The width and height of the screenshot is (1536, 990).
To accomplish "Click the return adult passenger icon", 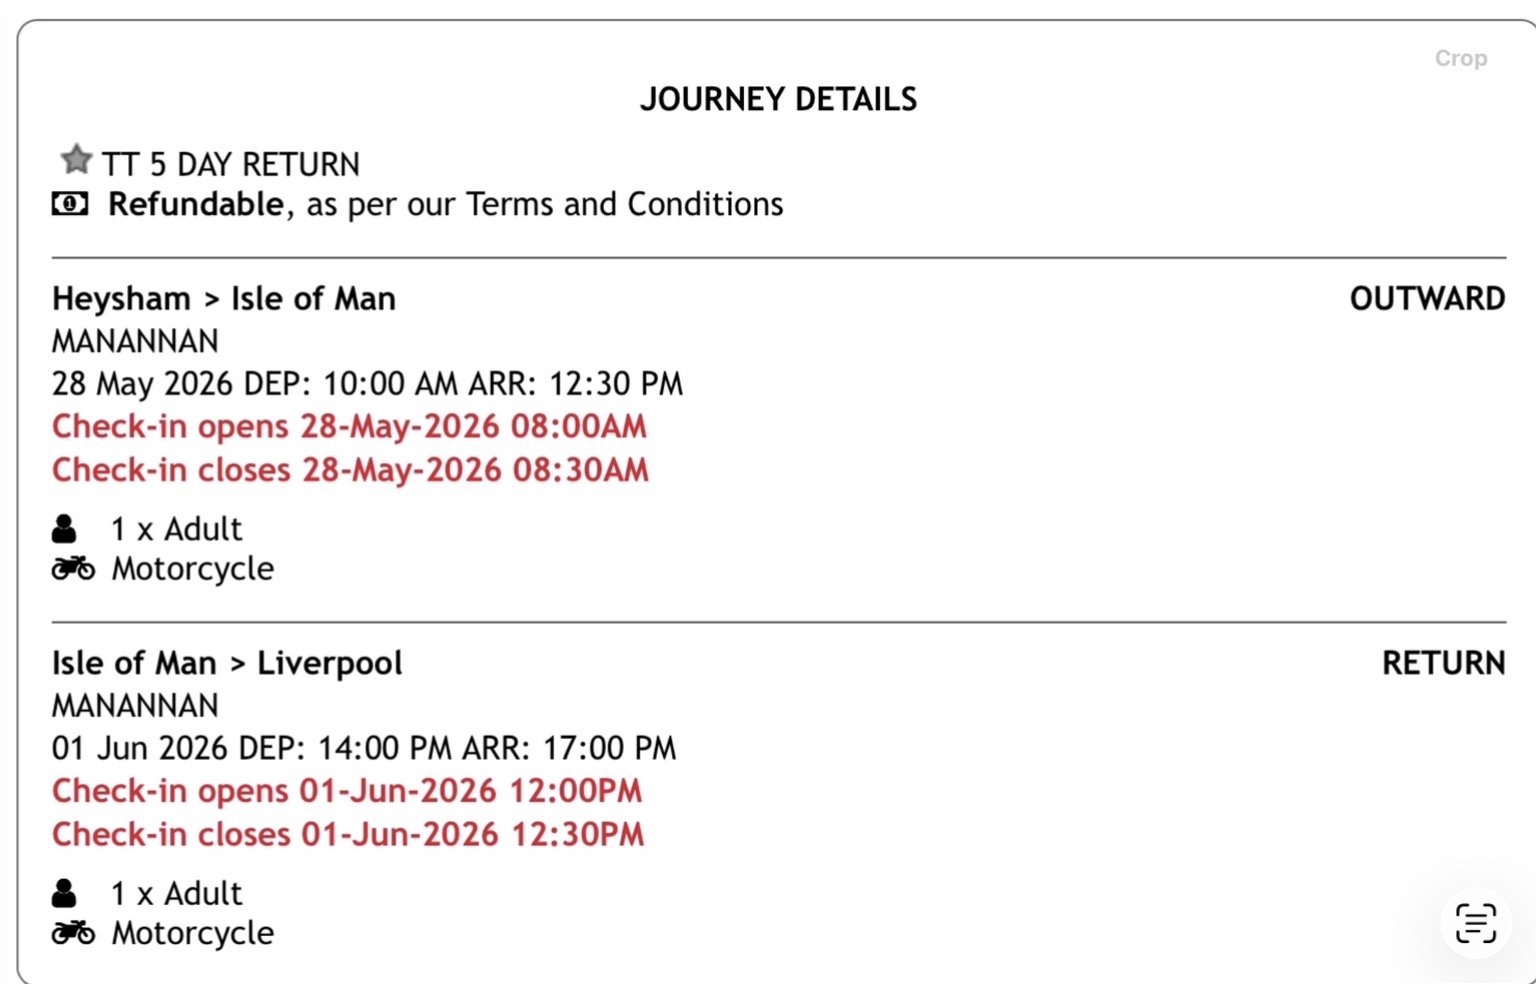I will click(64, 893).
